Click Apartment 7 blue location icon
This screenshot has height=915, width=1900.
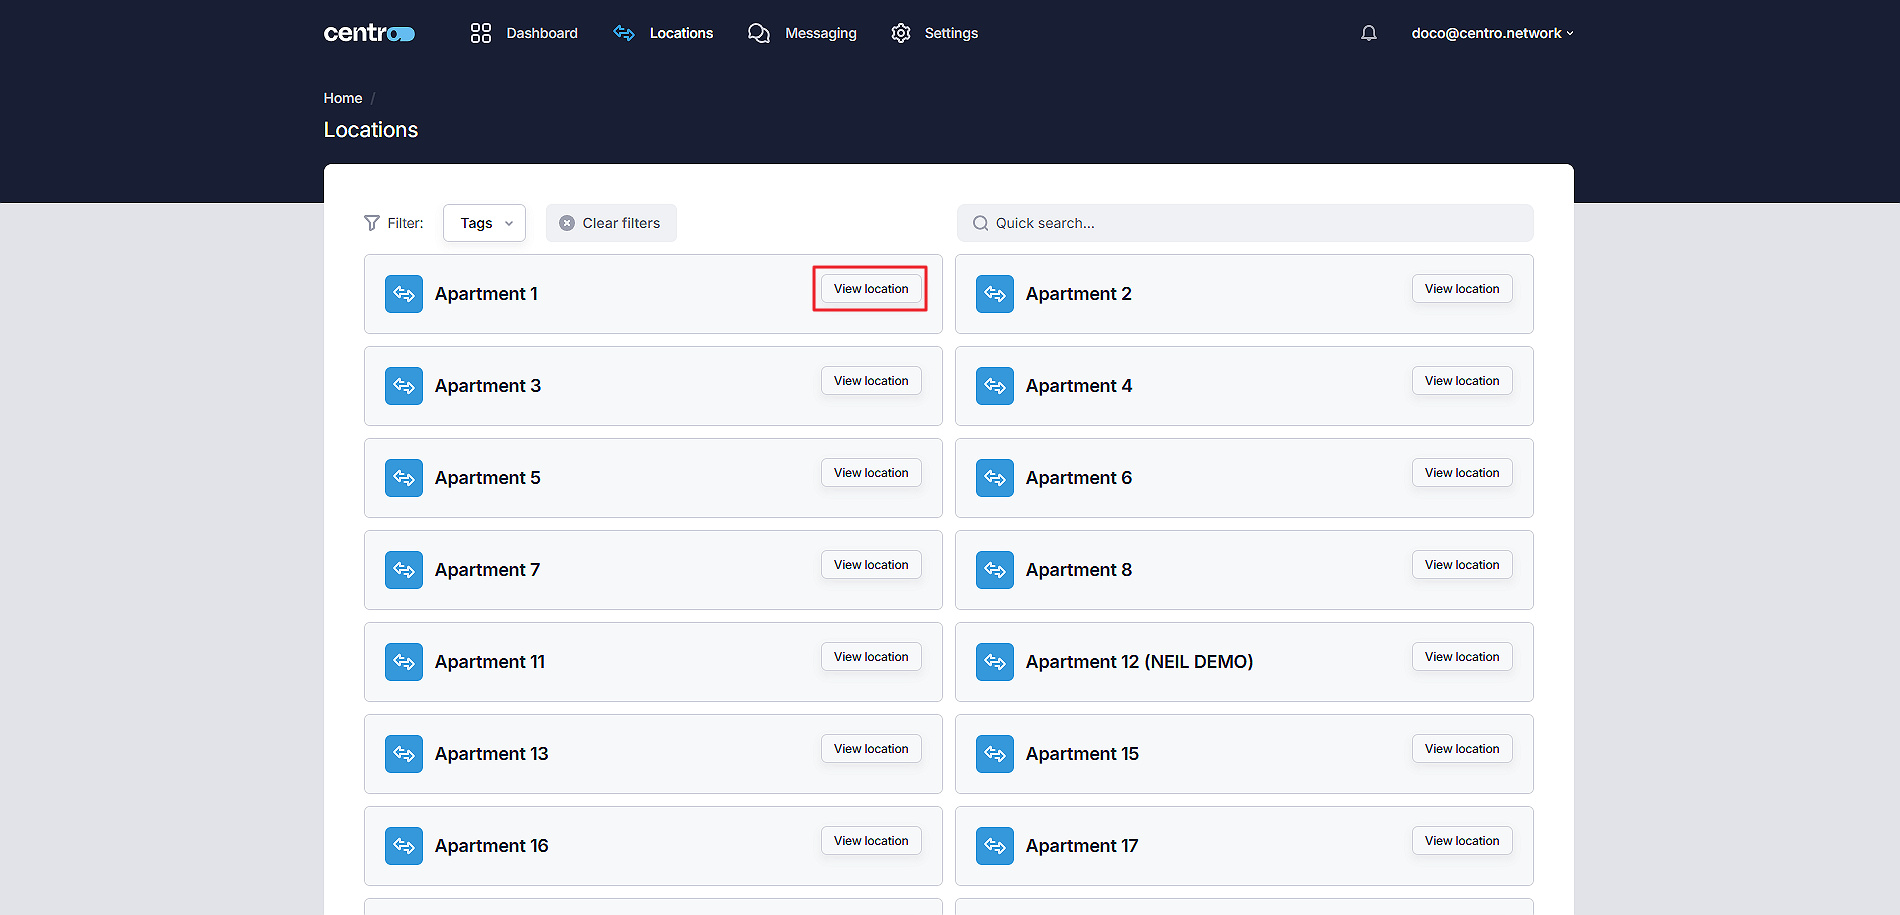click(x=404, y=570)
